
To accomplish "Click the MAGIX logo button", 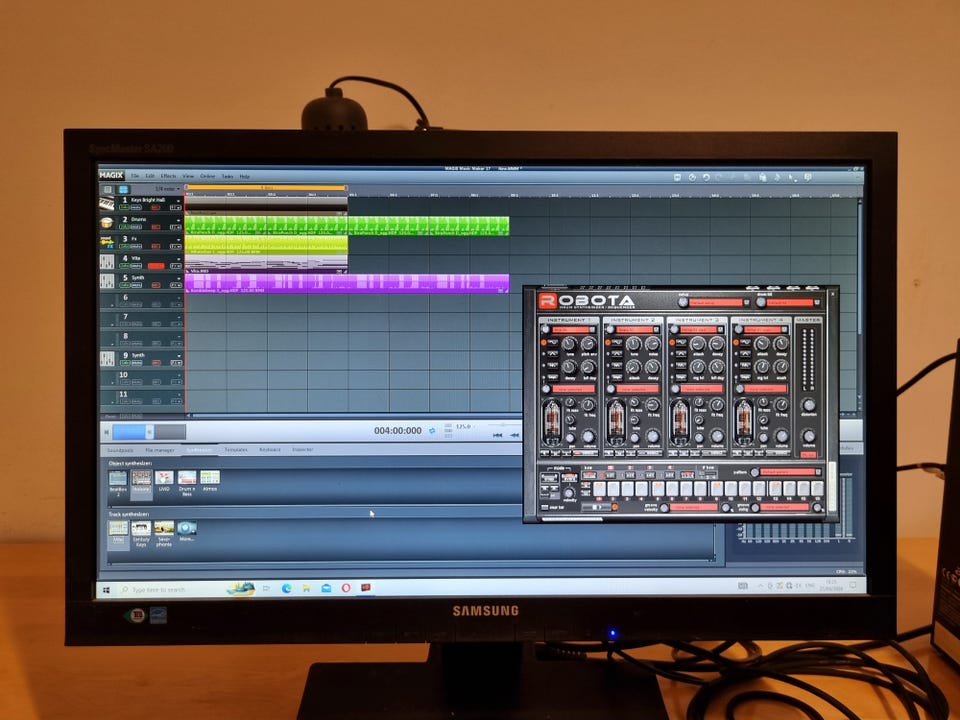I will pyautogui.click(x=111, y=175).
